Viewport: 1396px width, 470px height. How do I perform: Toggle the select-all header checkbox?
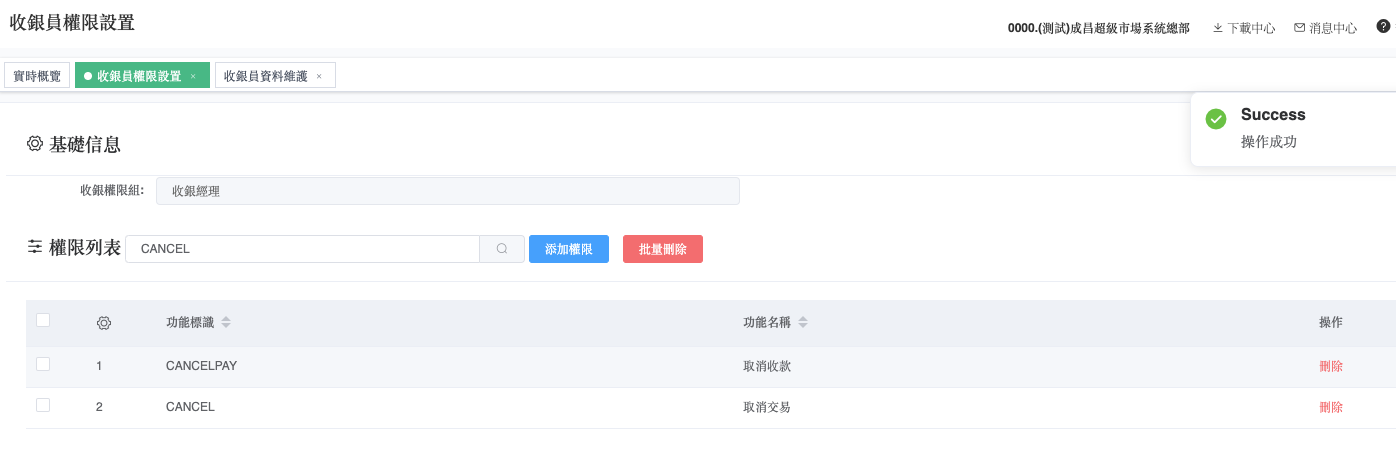click(43, 320)
